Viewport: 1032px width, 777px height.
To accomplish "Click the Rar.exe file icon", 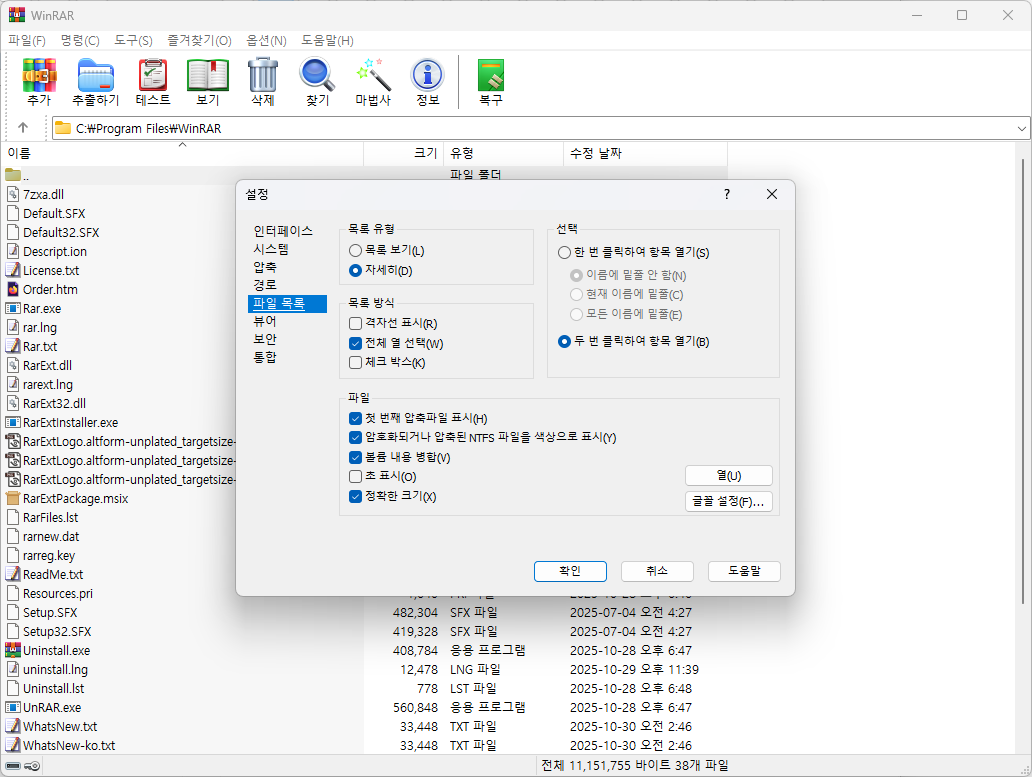I will [13, 309].
